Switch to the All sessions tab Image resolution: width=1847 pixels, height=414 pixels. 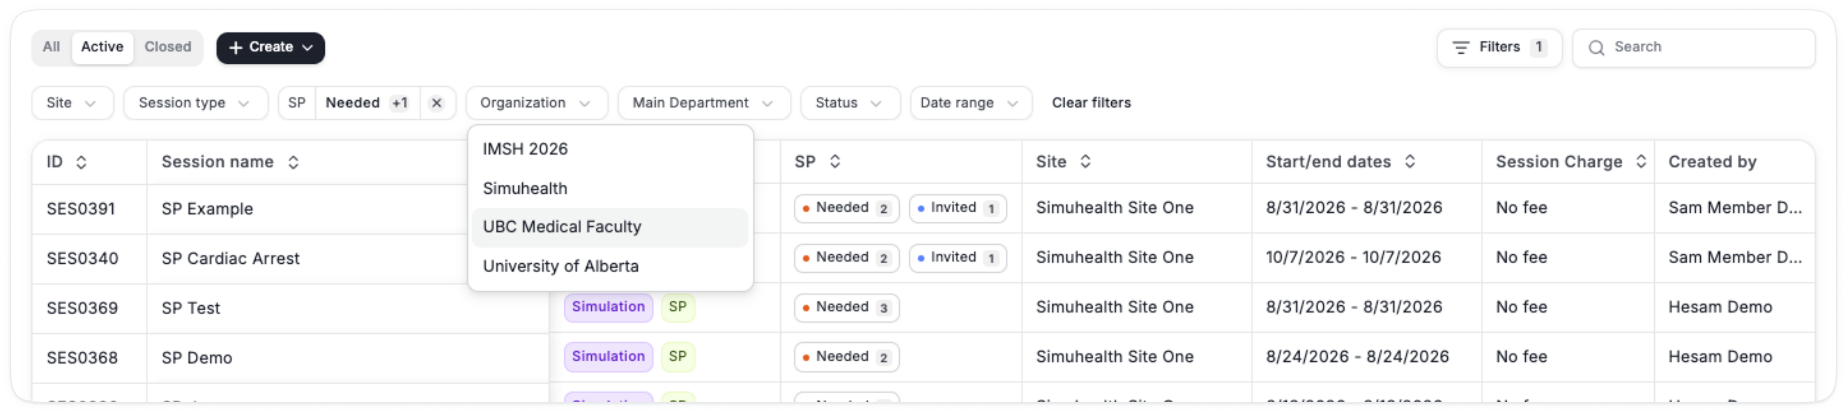click(x=52, y=47)
